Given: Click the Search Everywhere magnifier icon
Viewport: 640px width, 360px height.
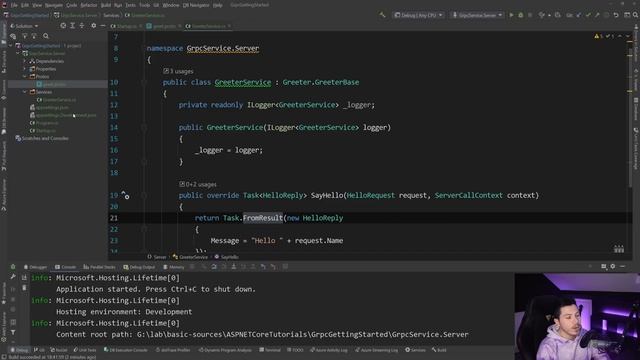Looking at the screenshot, I should pyautogui.click(x=636, y=15).
